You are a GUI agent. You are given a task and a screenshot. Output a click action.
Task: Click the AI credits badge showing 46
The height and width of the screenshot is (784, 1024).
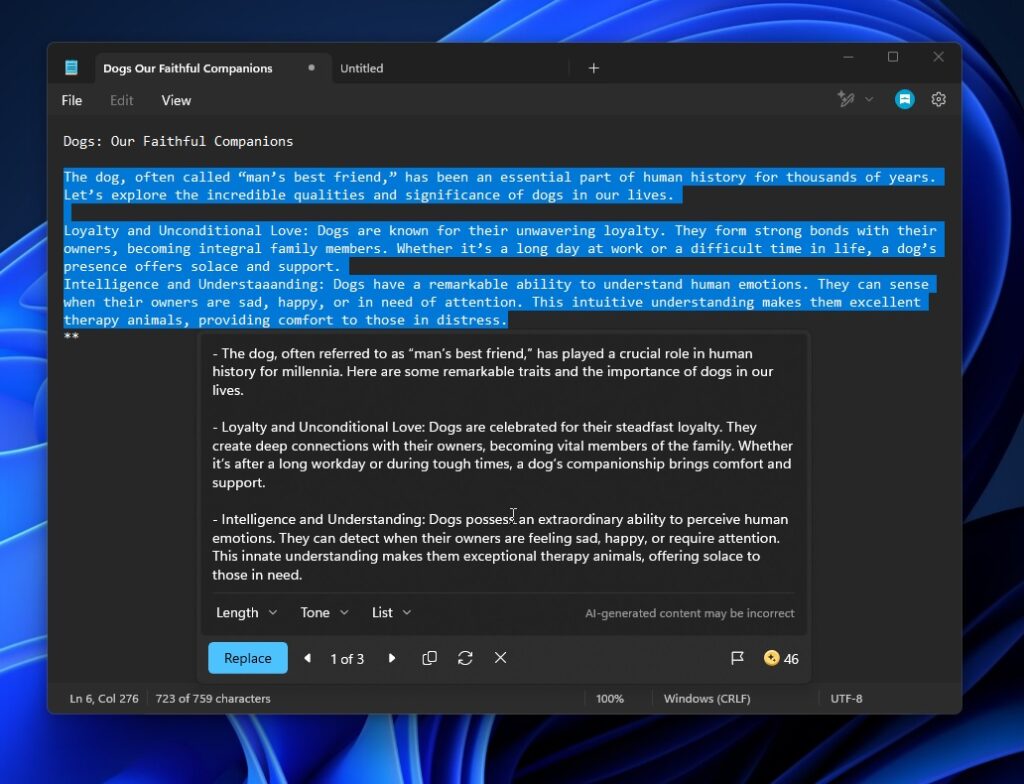click(x=779, y=658)
